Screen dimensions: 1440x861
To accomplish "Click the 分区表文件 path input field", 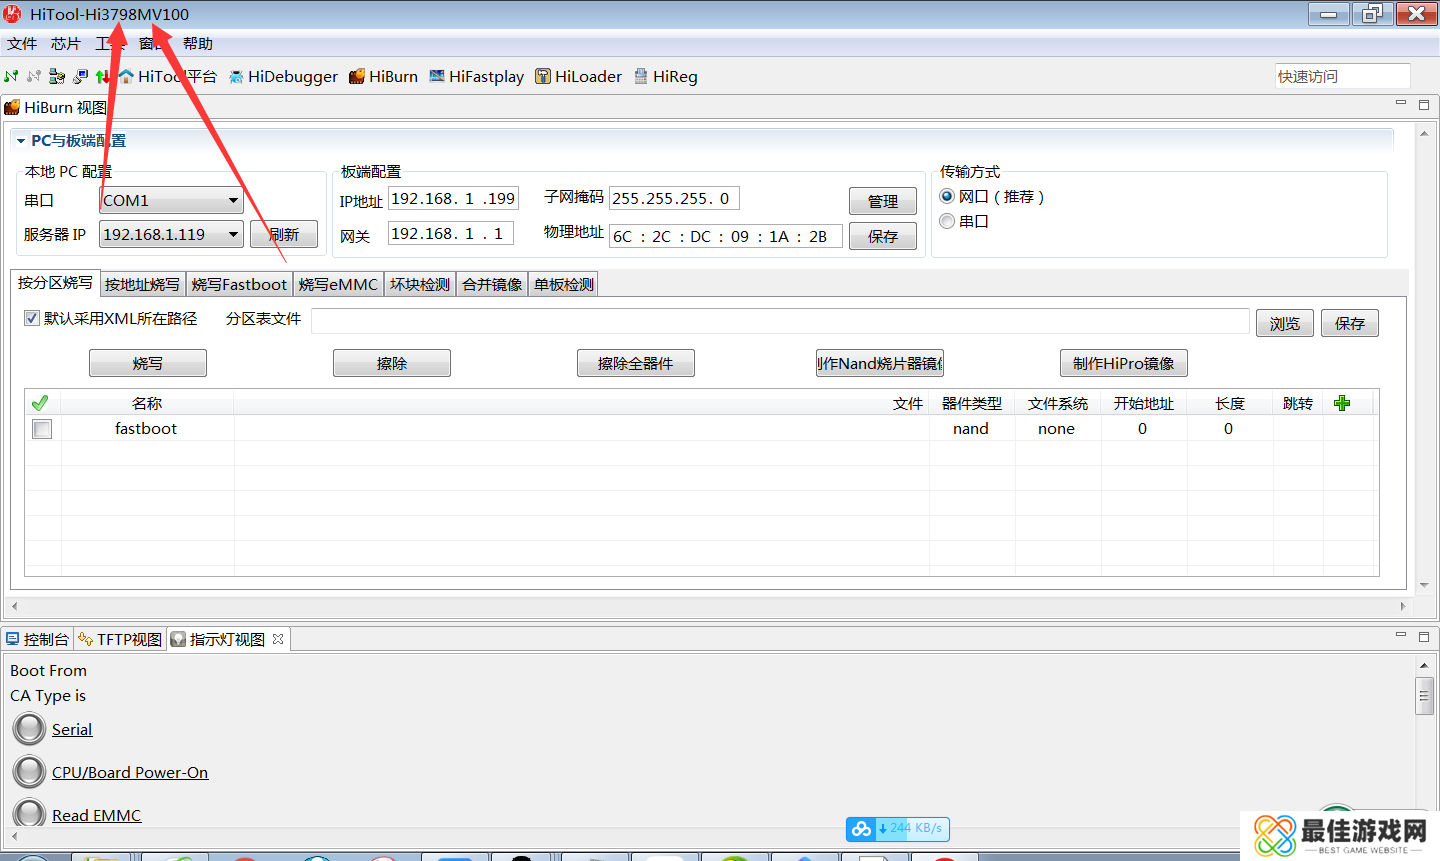I will [780, 321].
